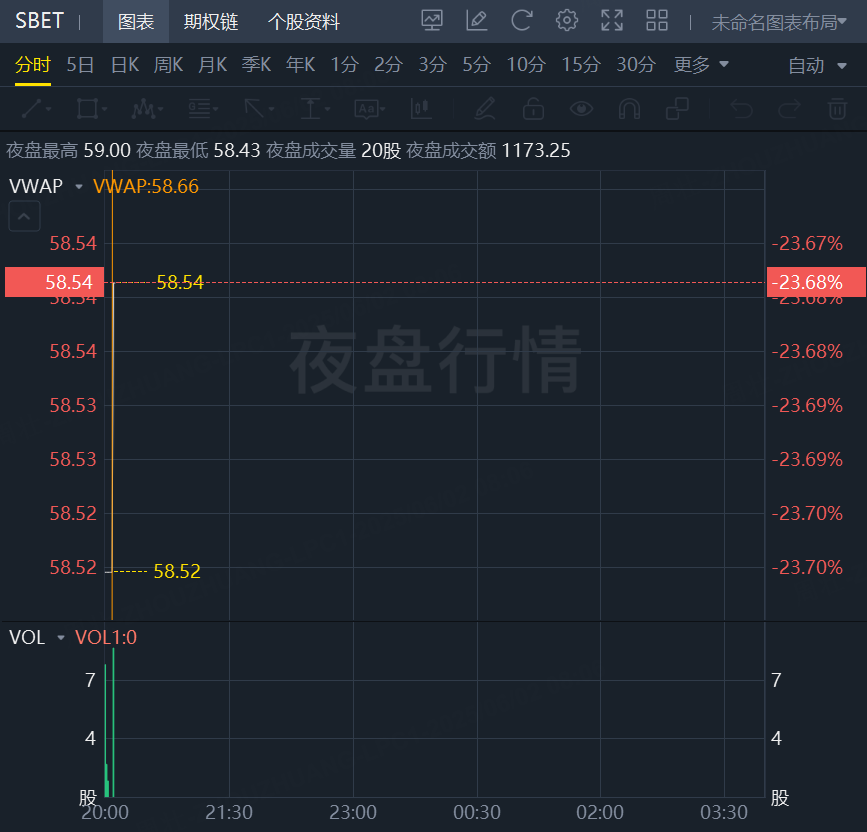Viewport: 867px width, 832px height.
Task: Open the multi-chart grid layout icon
Action: pyautogui.click(x=657, y=21)
